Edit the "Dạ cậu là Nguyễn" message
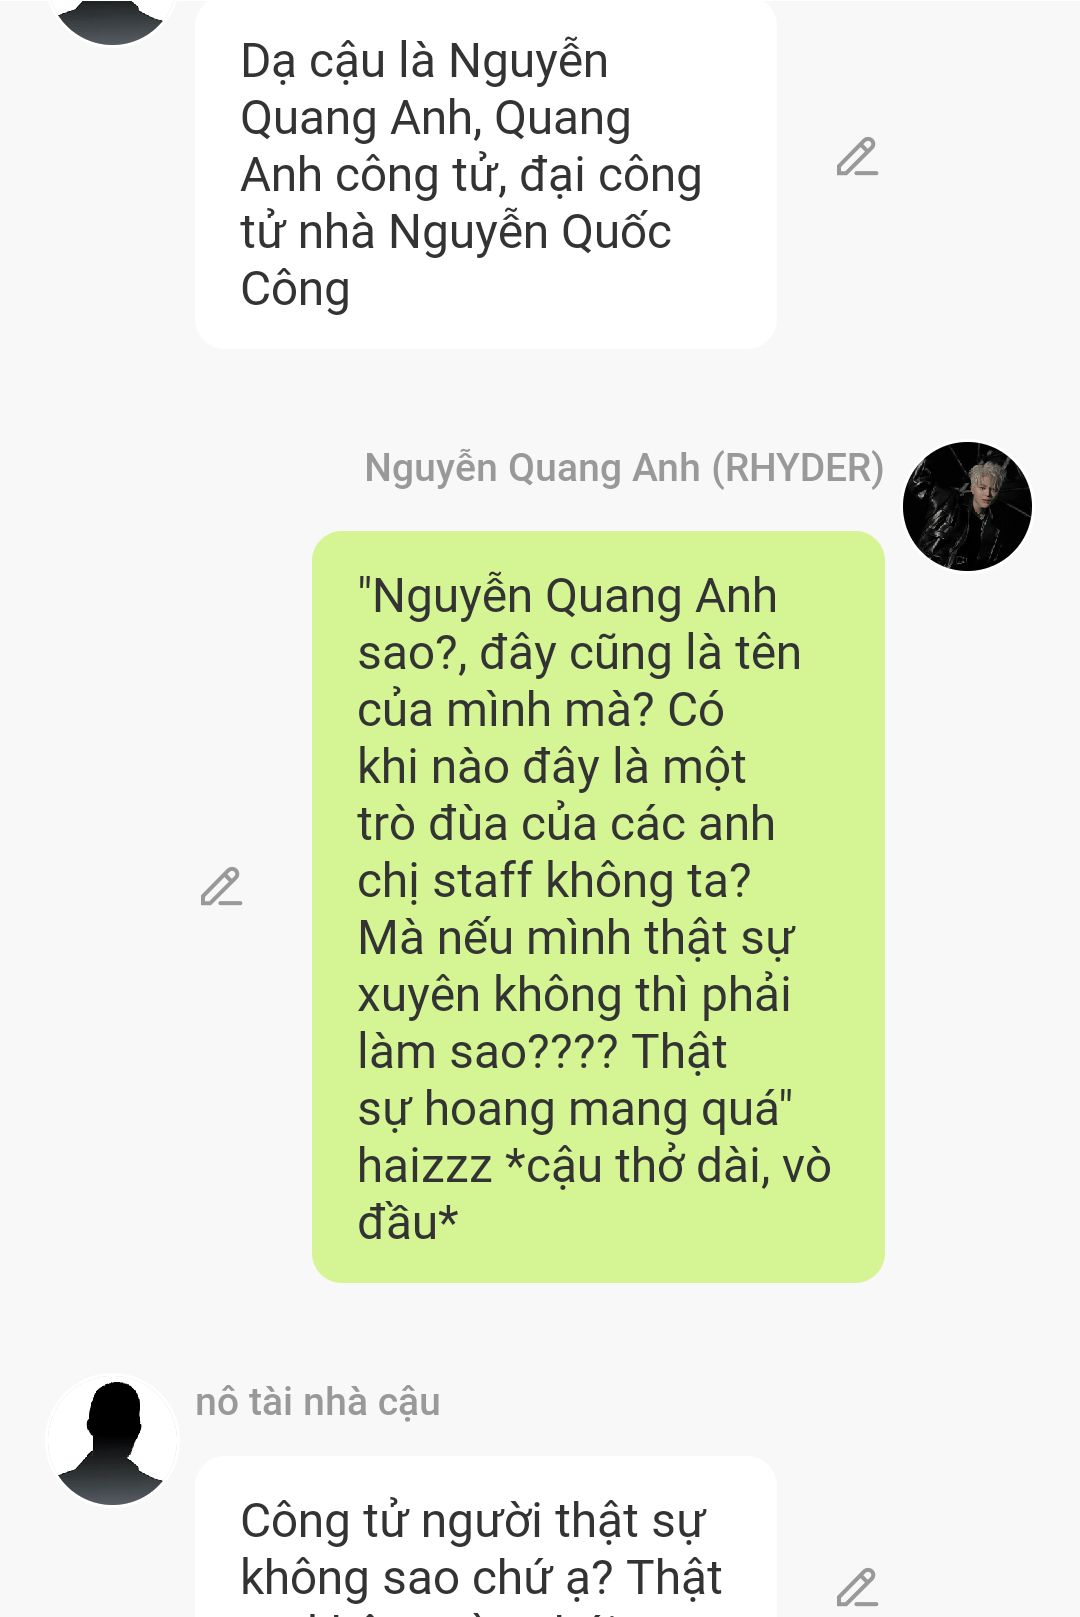Screen dimensions: 1080x1617 coord(857,157)
